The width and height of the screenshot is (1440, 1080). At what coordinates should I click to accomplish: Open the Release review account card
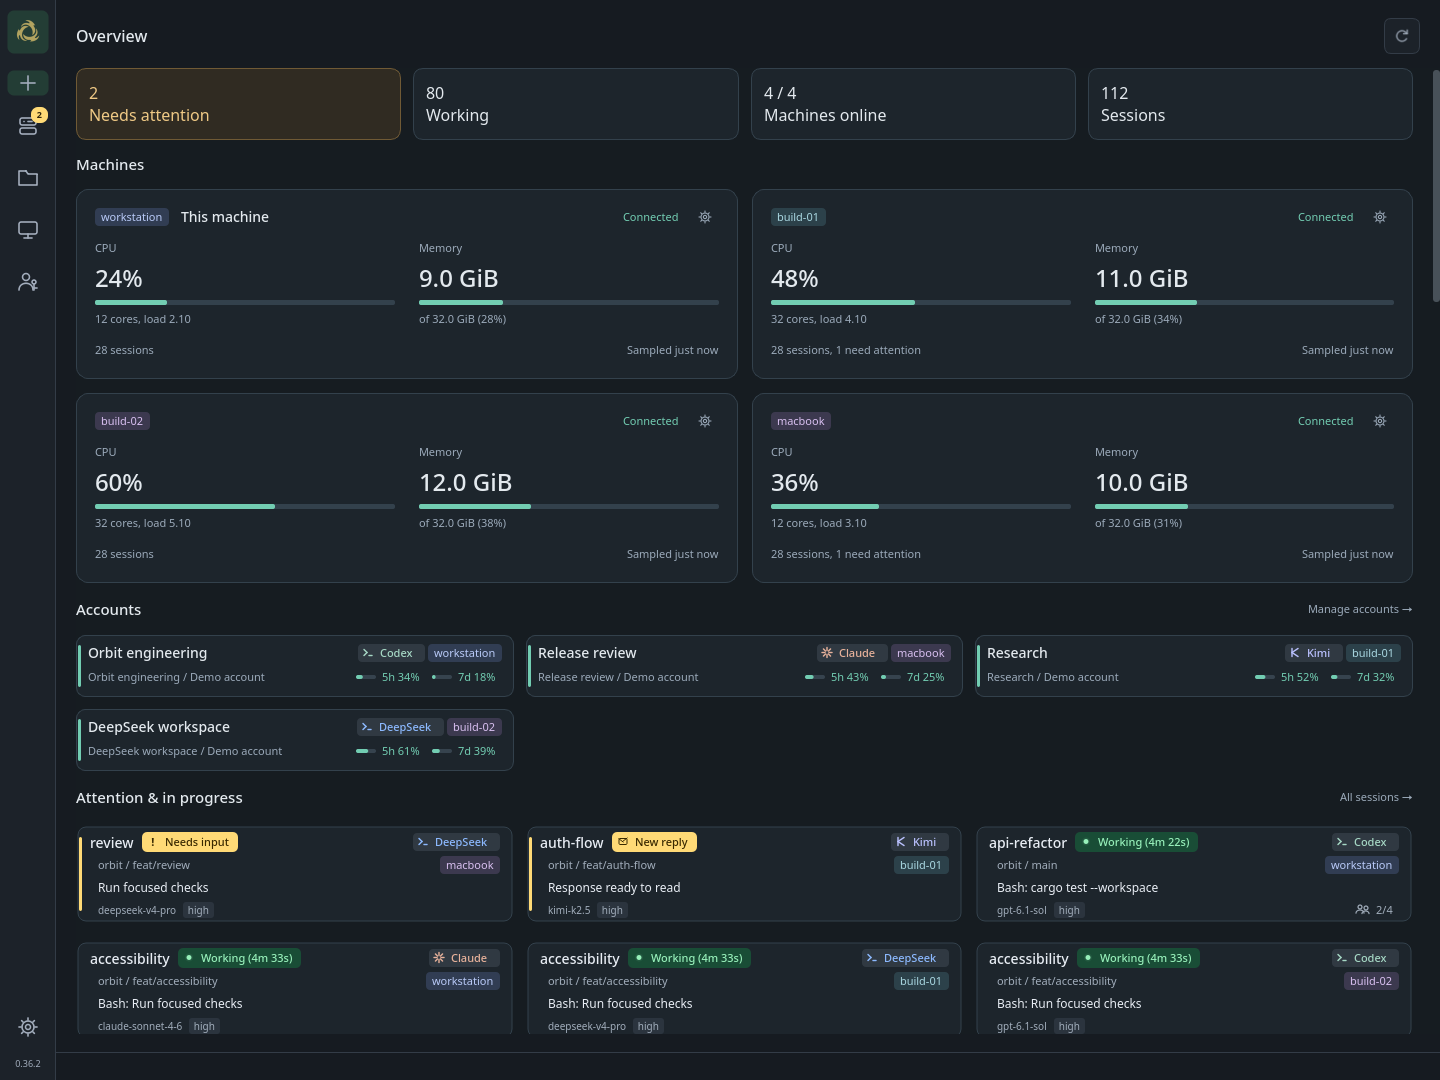(744, 666)
